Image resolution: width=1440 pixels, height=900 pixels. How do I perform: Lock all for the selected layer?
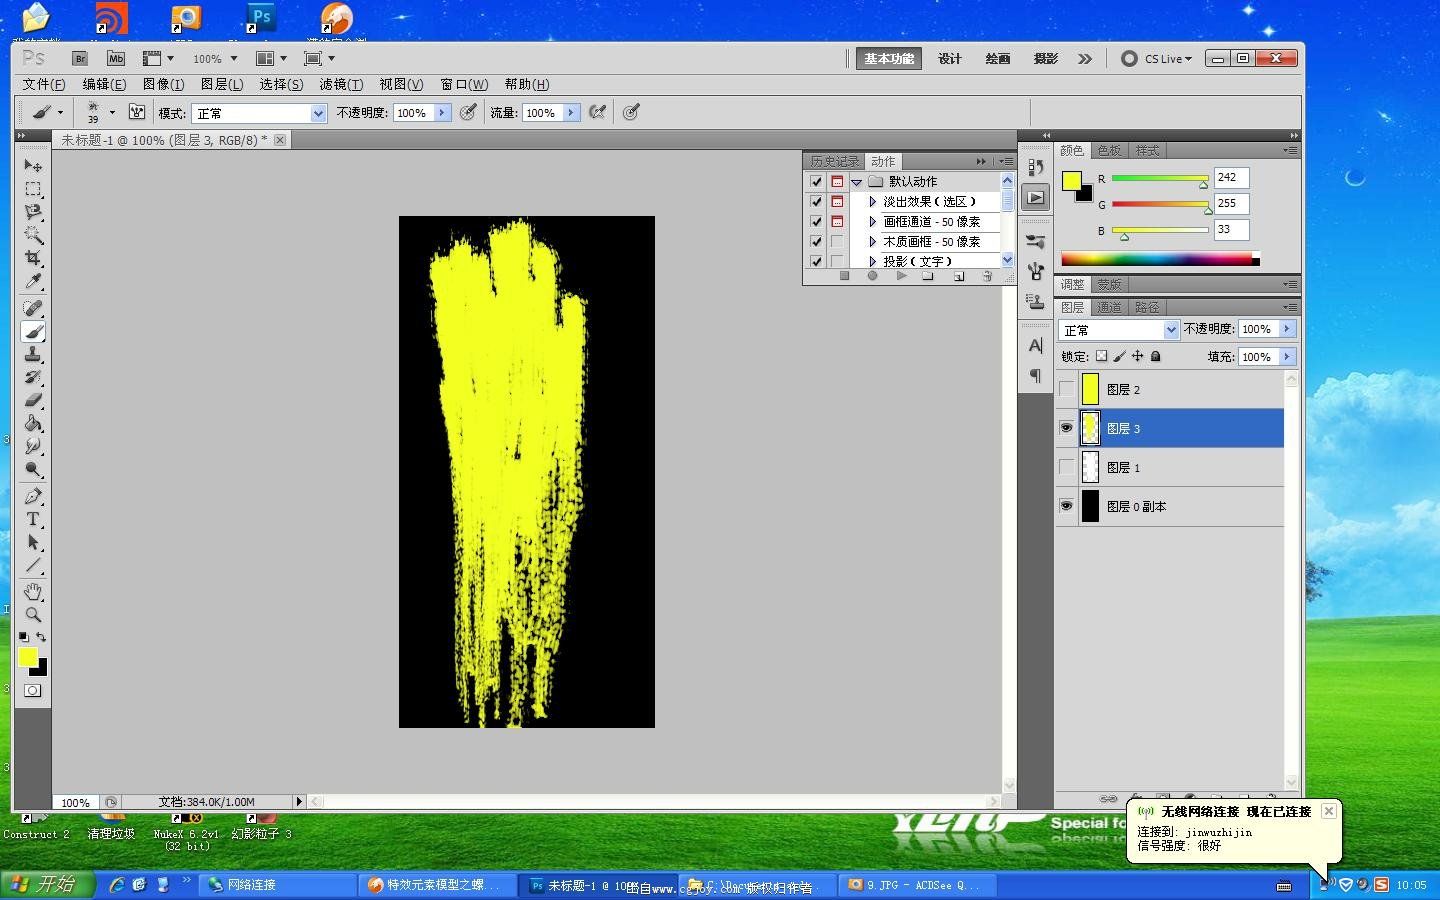(1155, 356)
